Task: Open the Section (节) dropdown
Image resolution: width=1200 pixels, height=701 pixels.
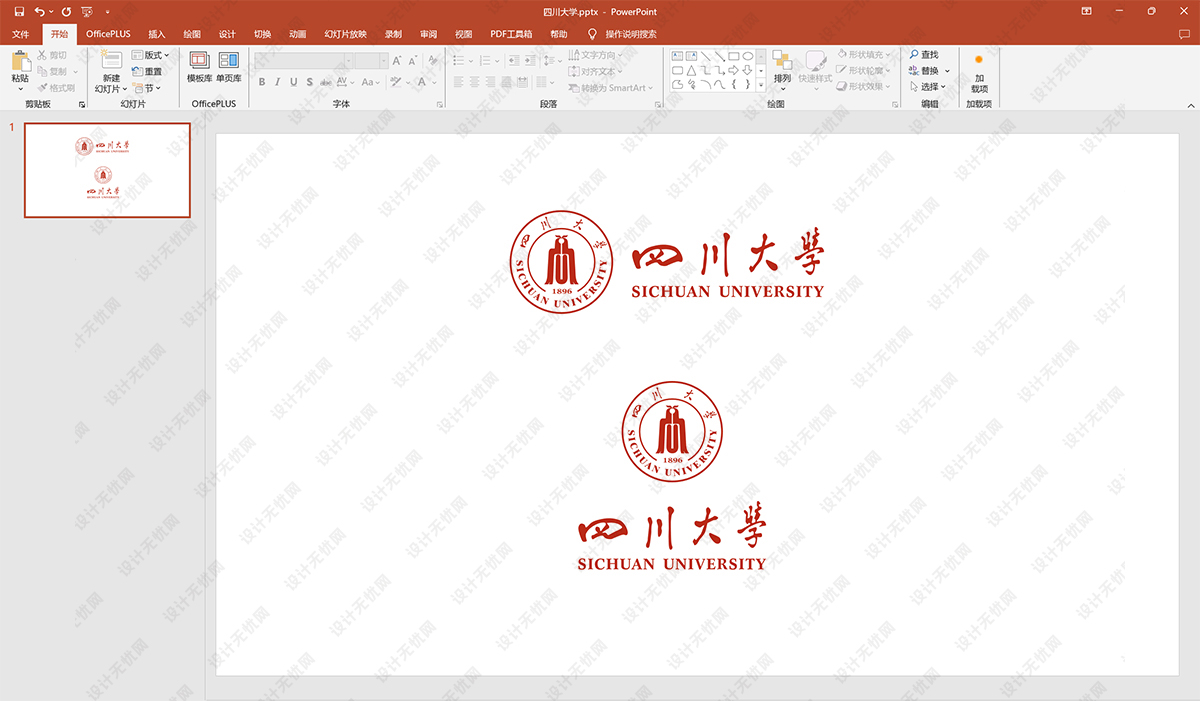Action: (146, 87)
